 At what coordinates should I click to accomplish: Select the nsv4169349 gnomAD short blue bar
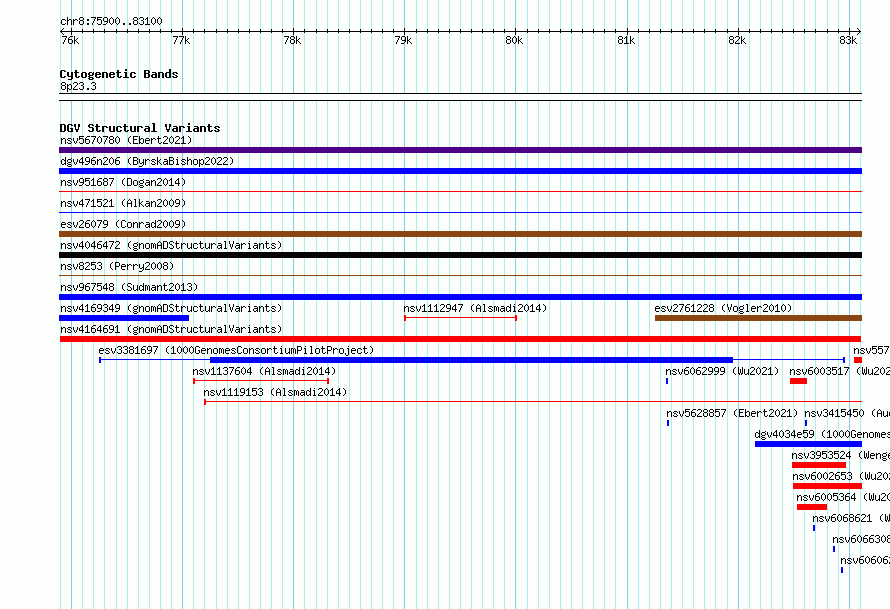click(124, 318)
